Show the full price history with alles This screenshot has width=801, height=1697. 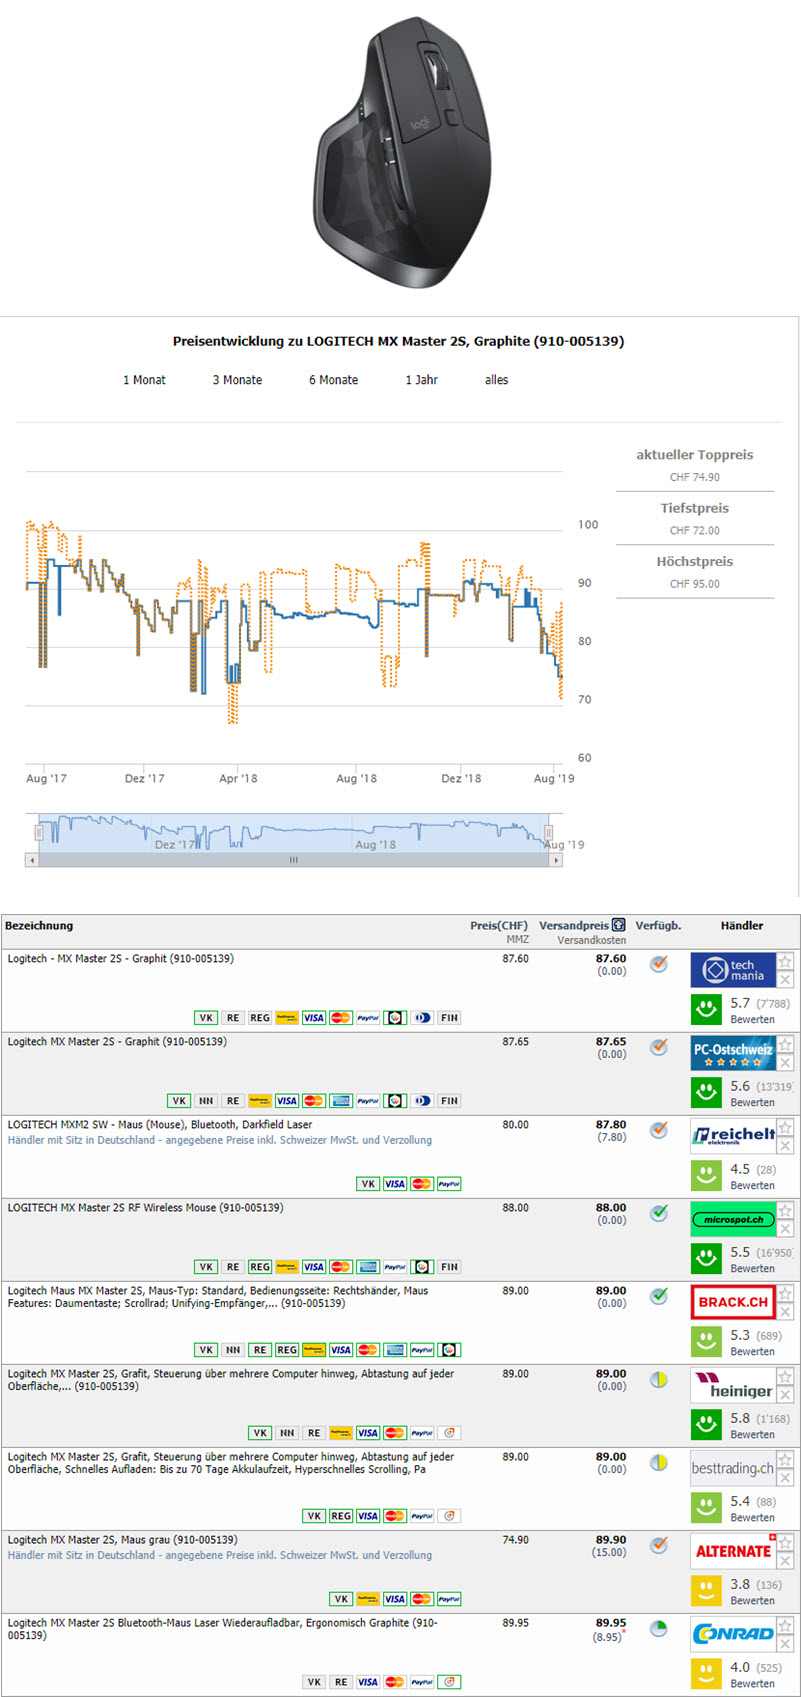496,380
